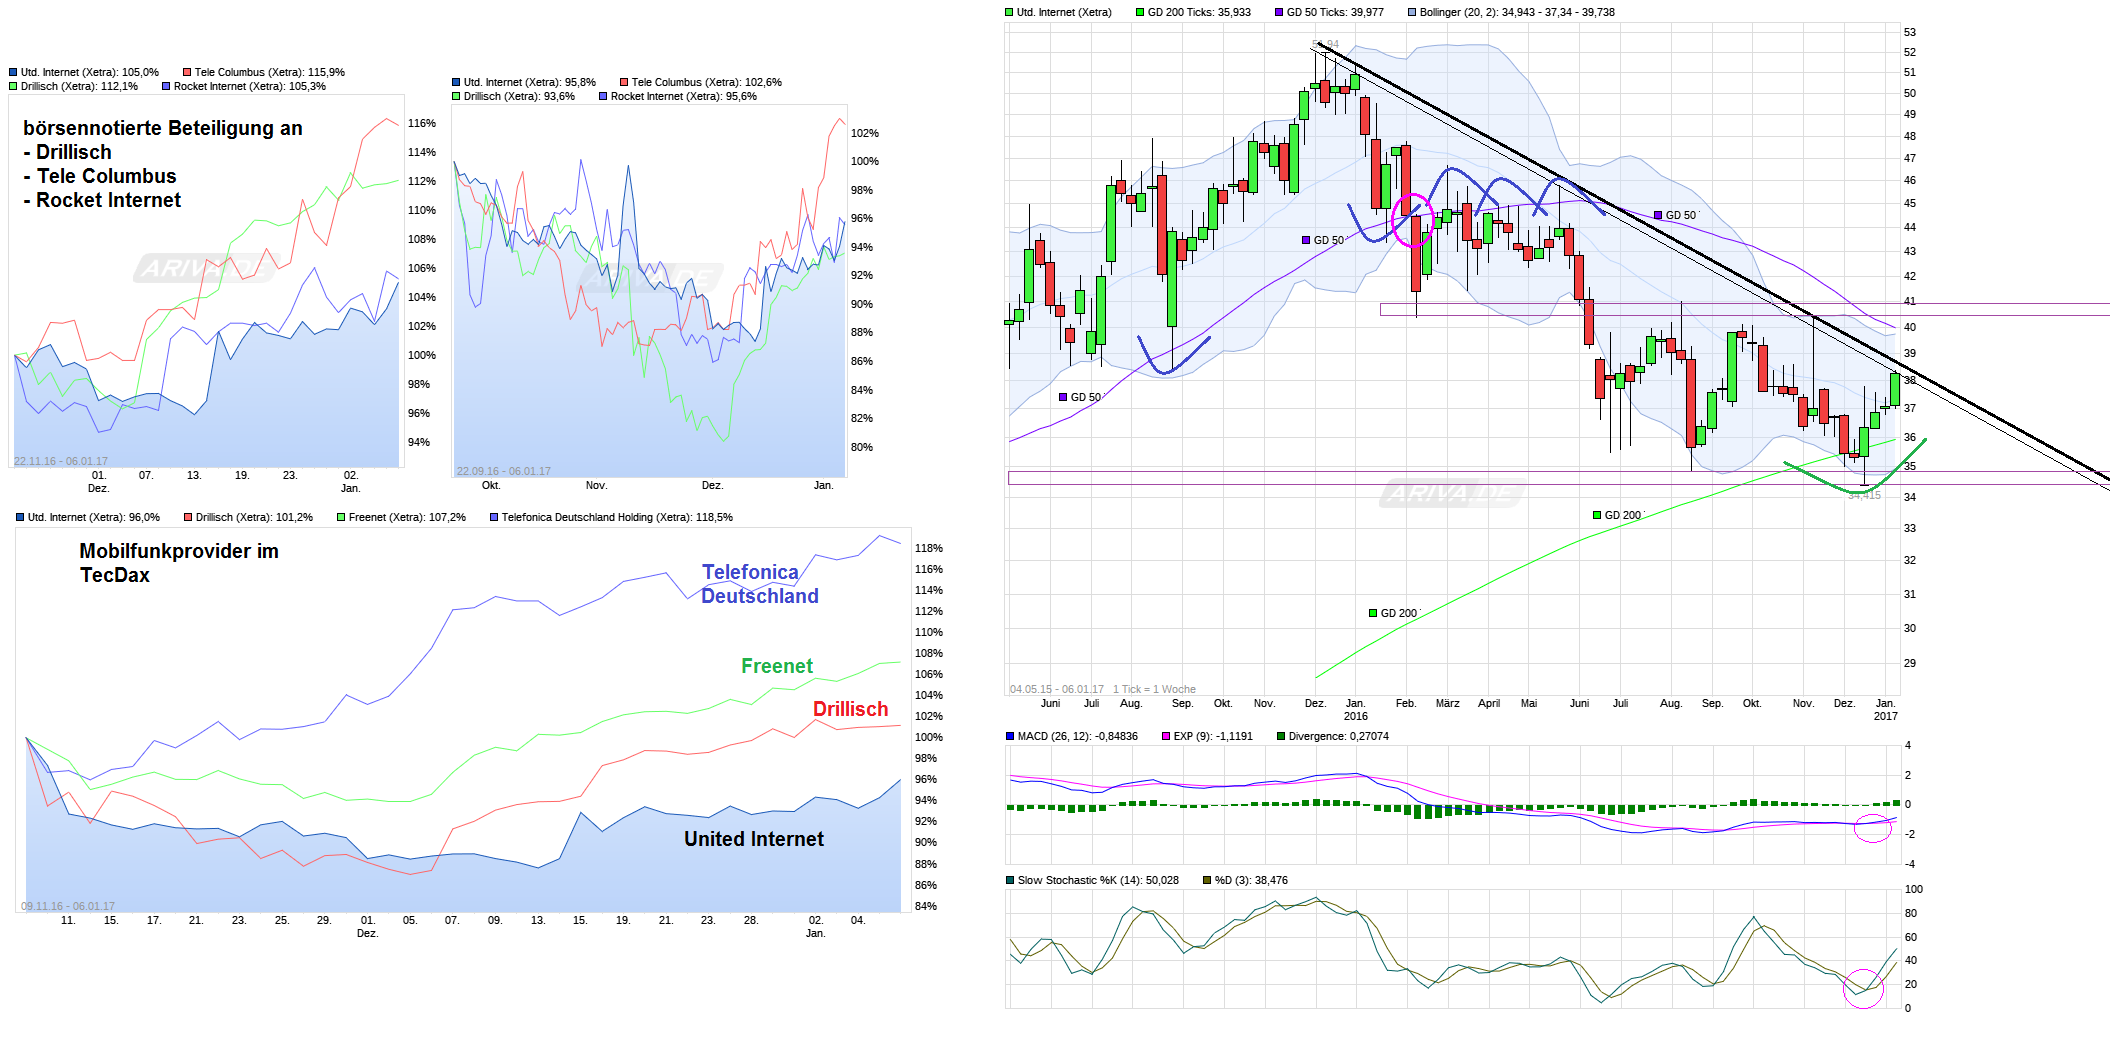Select the legend text 'Drillisch (Xetra): 93,6%'
Screen dimensions: 2110x1038
519,97
